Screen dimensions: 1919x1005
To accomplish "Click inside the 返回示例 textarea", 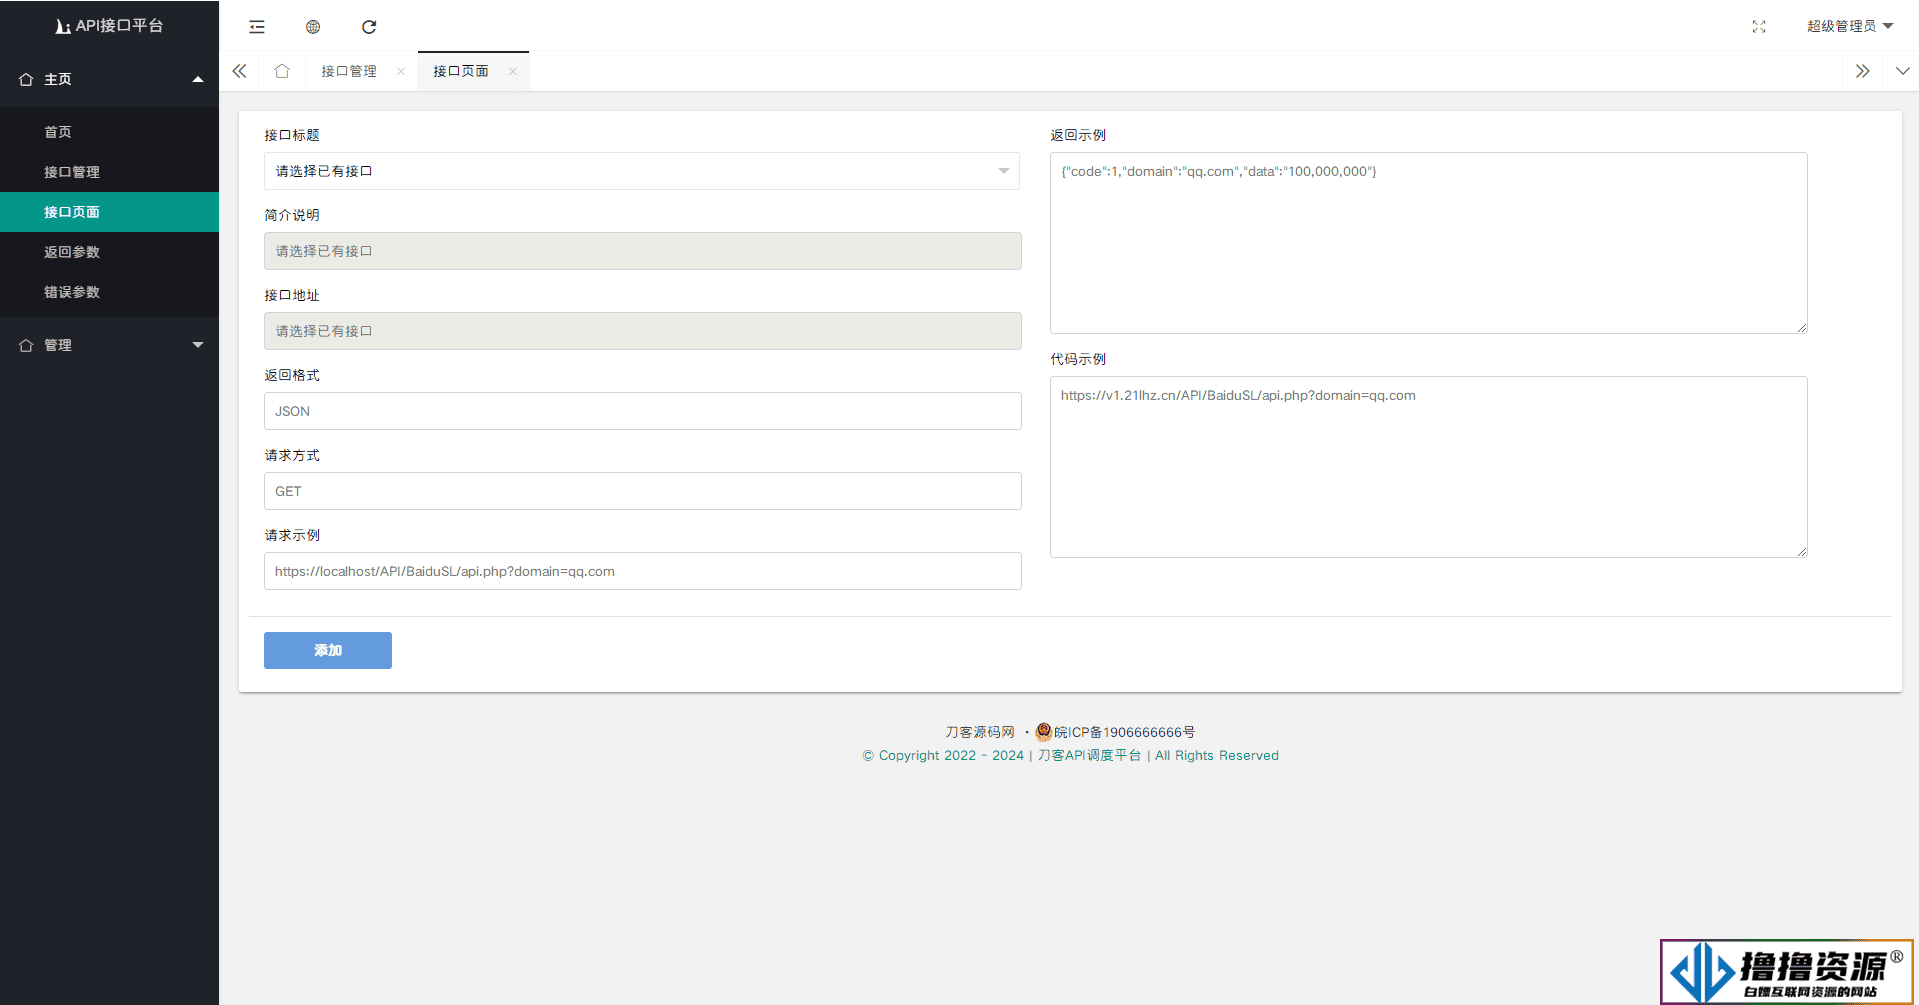I will tap(1428, 243).
